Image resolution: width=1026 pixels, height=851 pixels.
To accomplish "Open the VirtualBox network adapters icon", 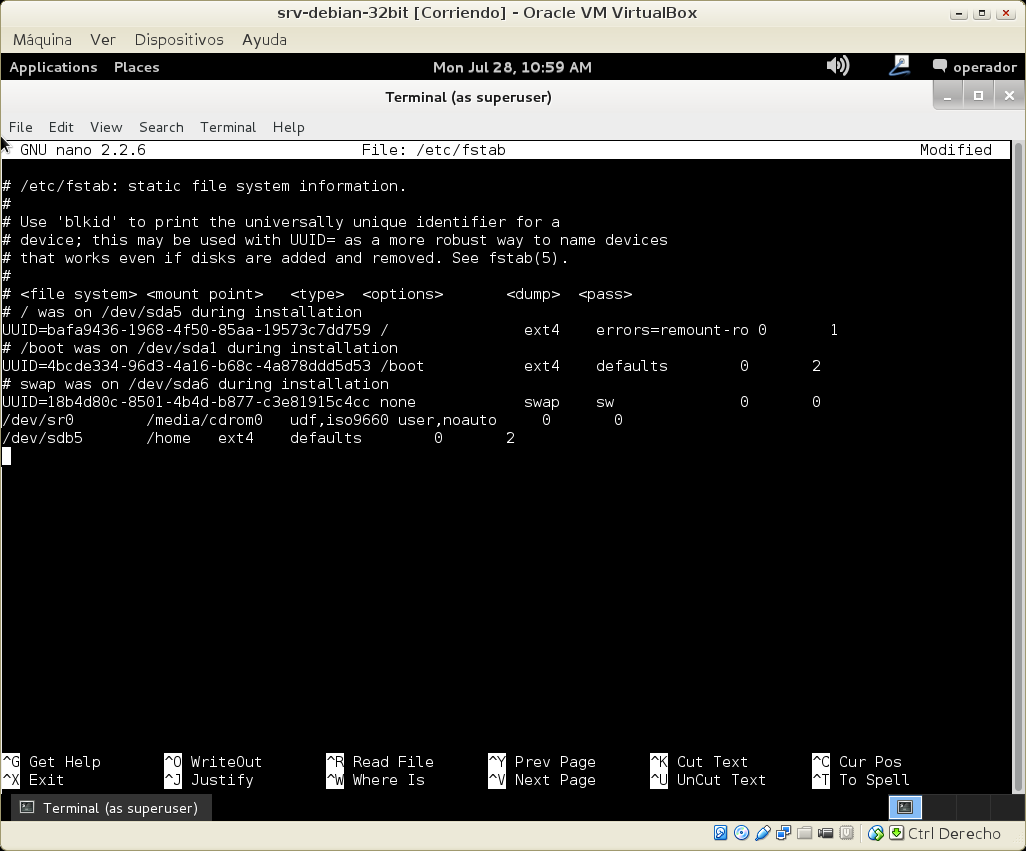I will [x=783, y=833].
